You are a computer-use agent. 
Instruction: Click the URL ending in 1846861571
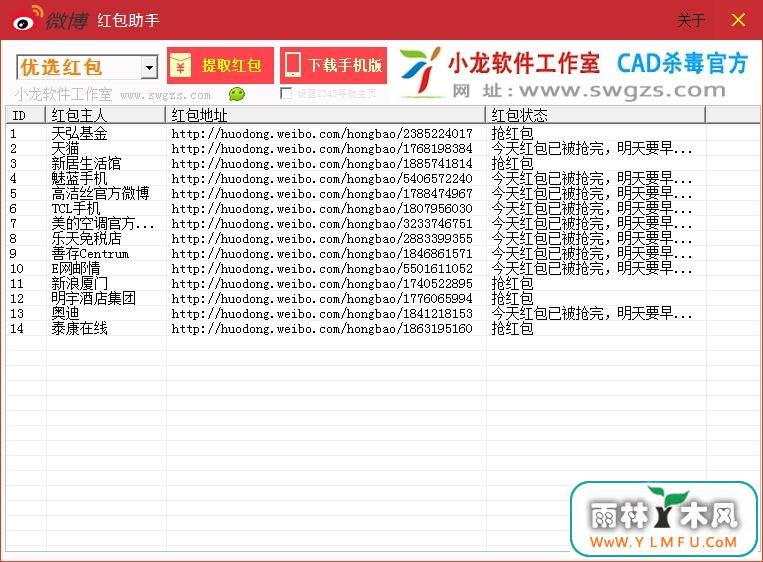(322, 254)
